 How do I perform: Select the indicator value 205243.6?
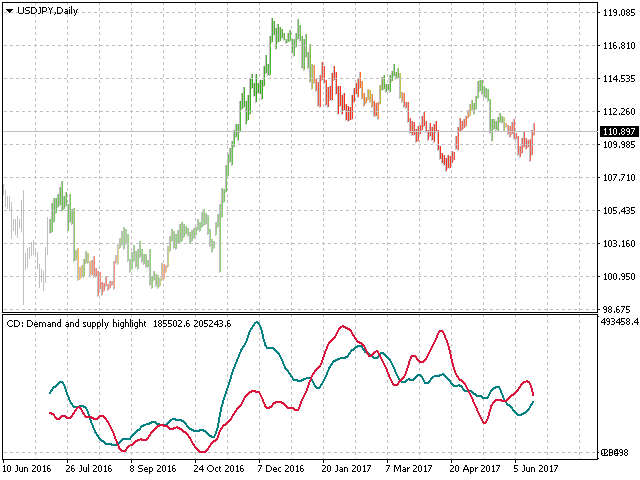tap(213, 324)
